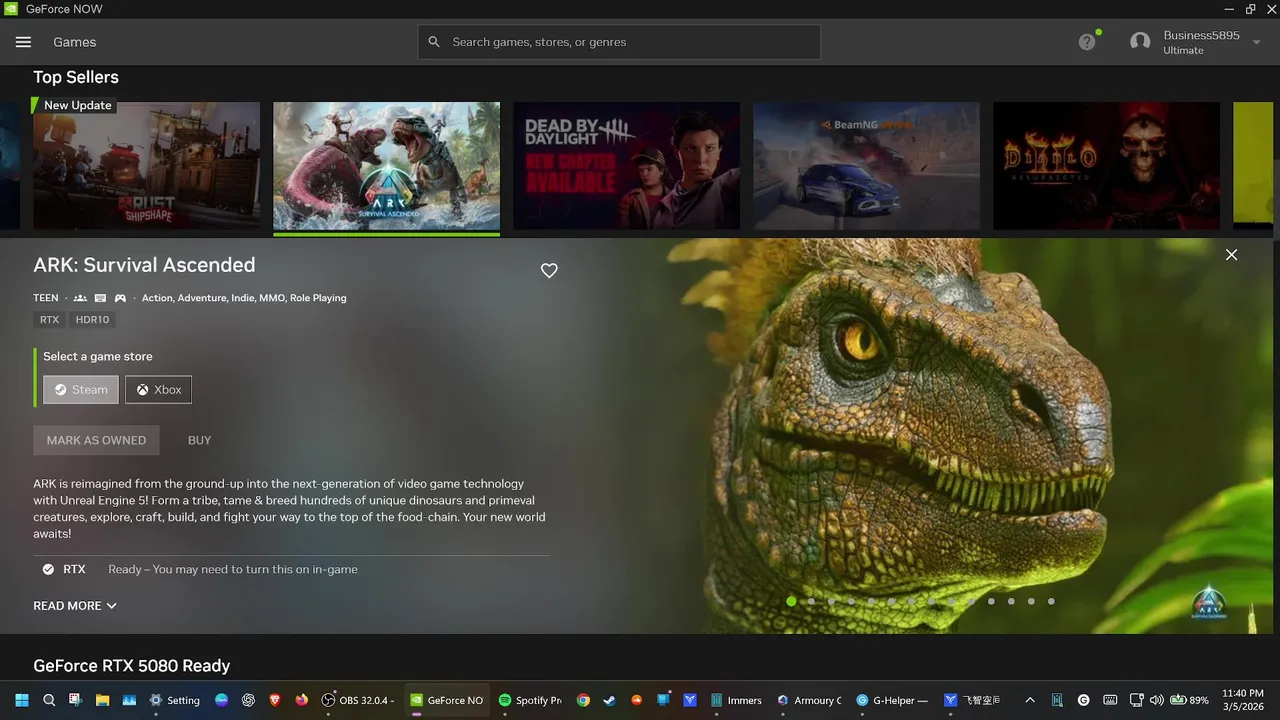Open the Games page label
Viewport: 1280px width, 720px height.
click(x=75, y=42)
